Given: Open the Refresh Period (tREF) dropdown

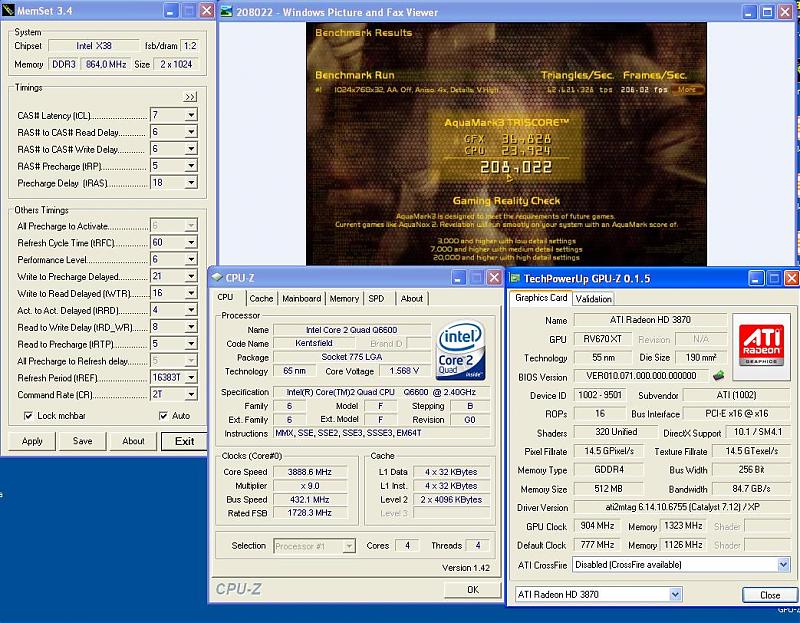Looking at the screenshot, I should coord(191,378).
